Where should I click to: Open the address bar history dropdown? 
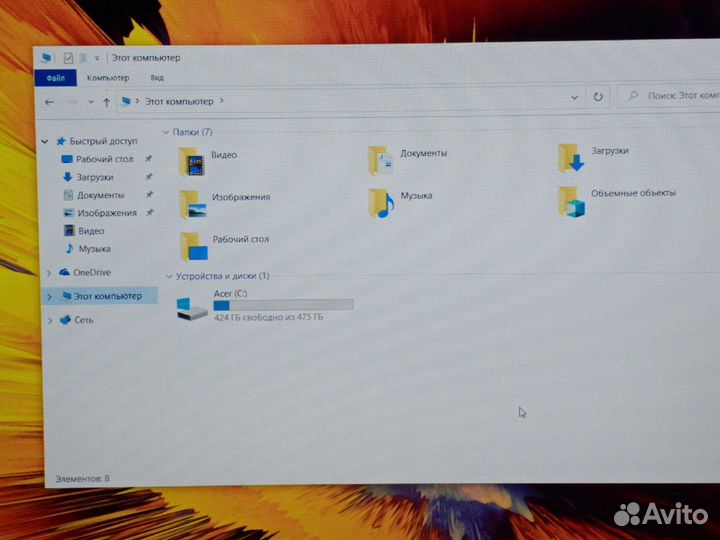coord(574,97)
